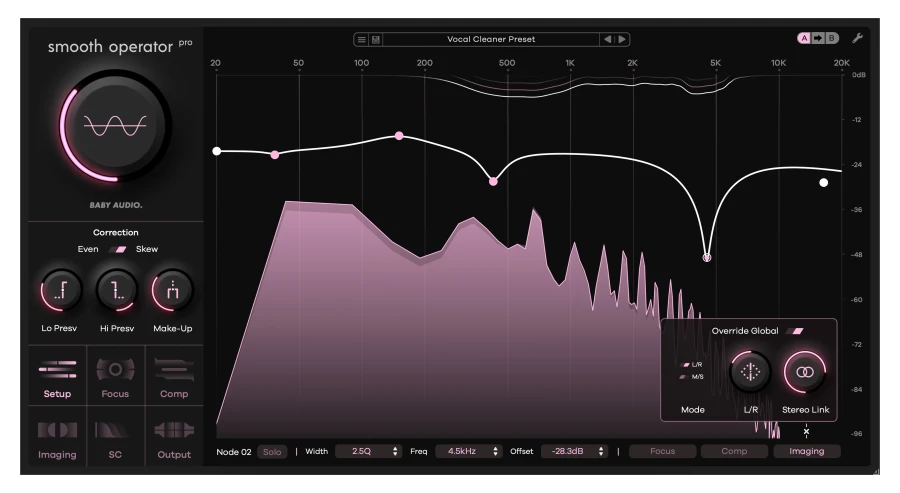900x493 pixels.
Task: Click the Lo Presv knob
Action: pos(60,290)
